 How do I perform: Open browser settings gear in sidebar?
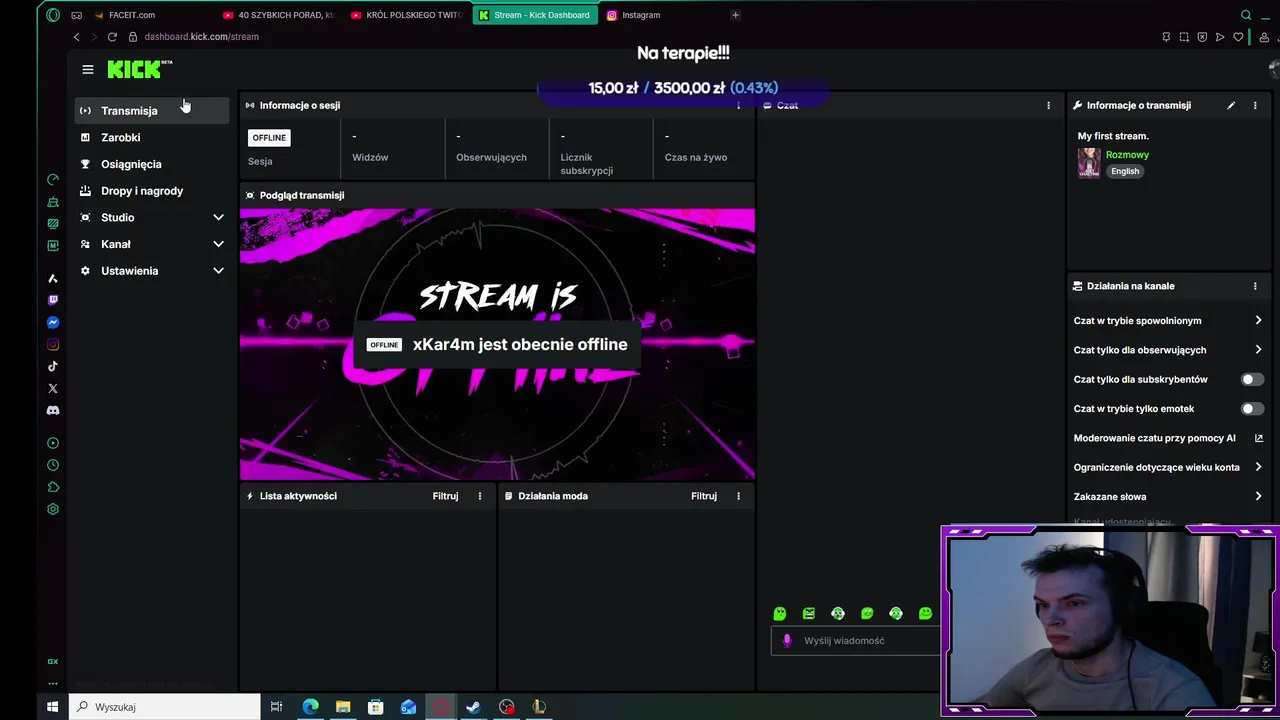(53, 509)
